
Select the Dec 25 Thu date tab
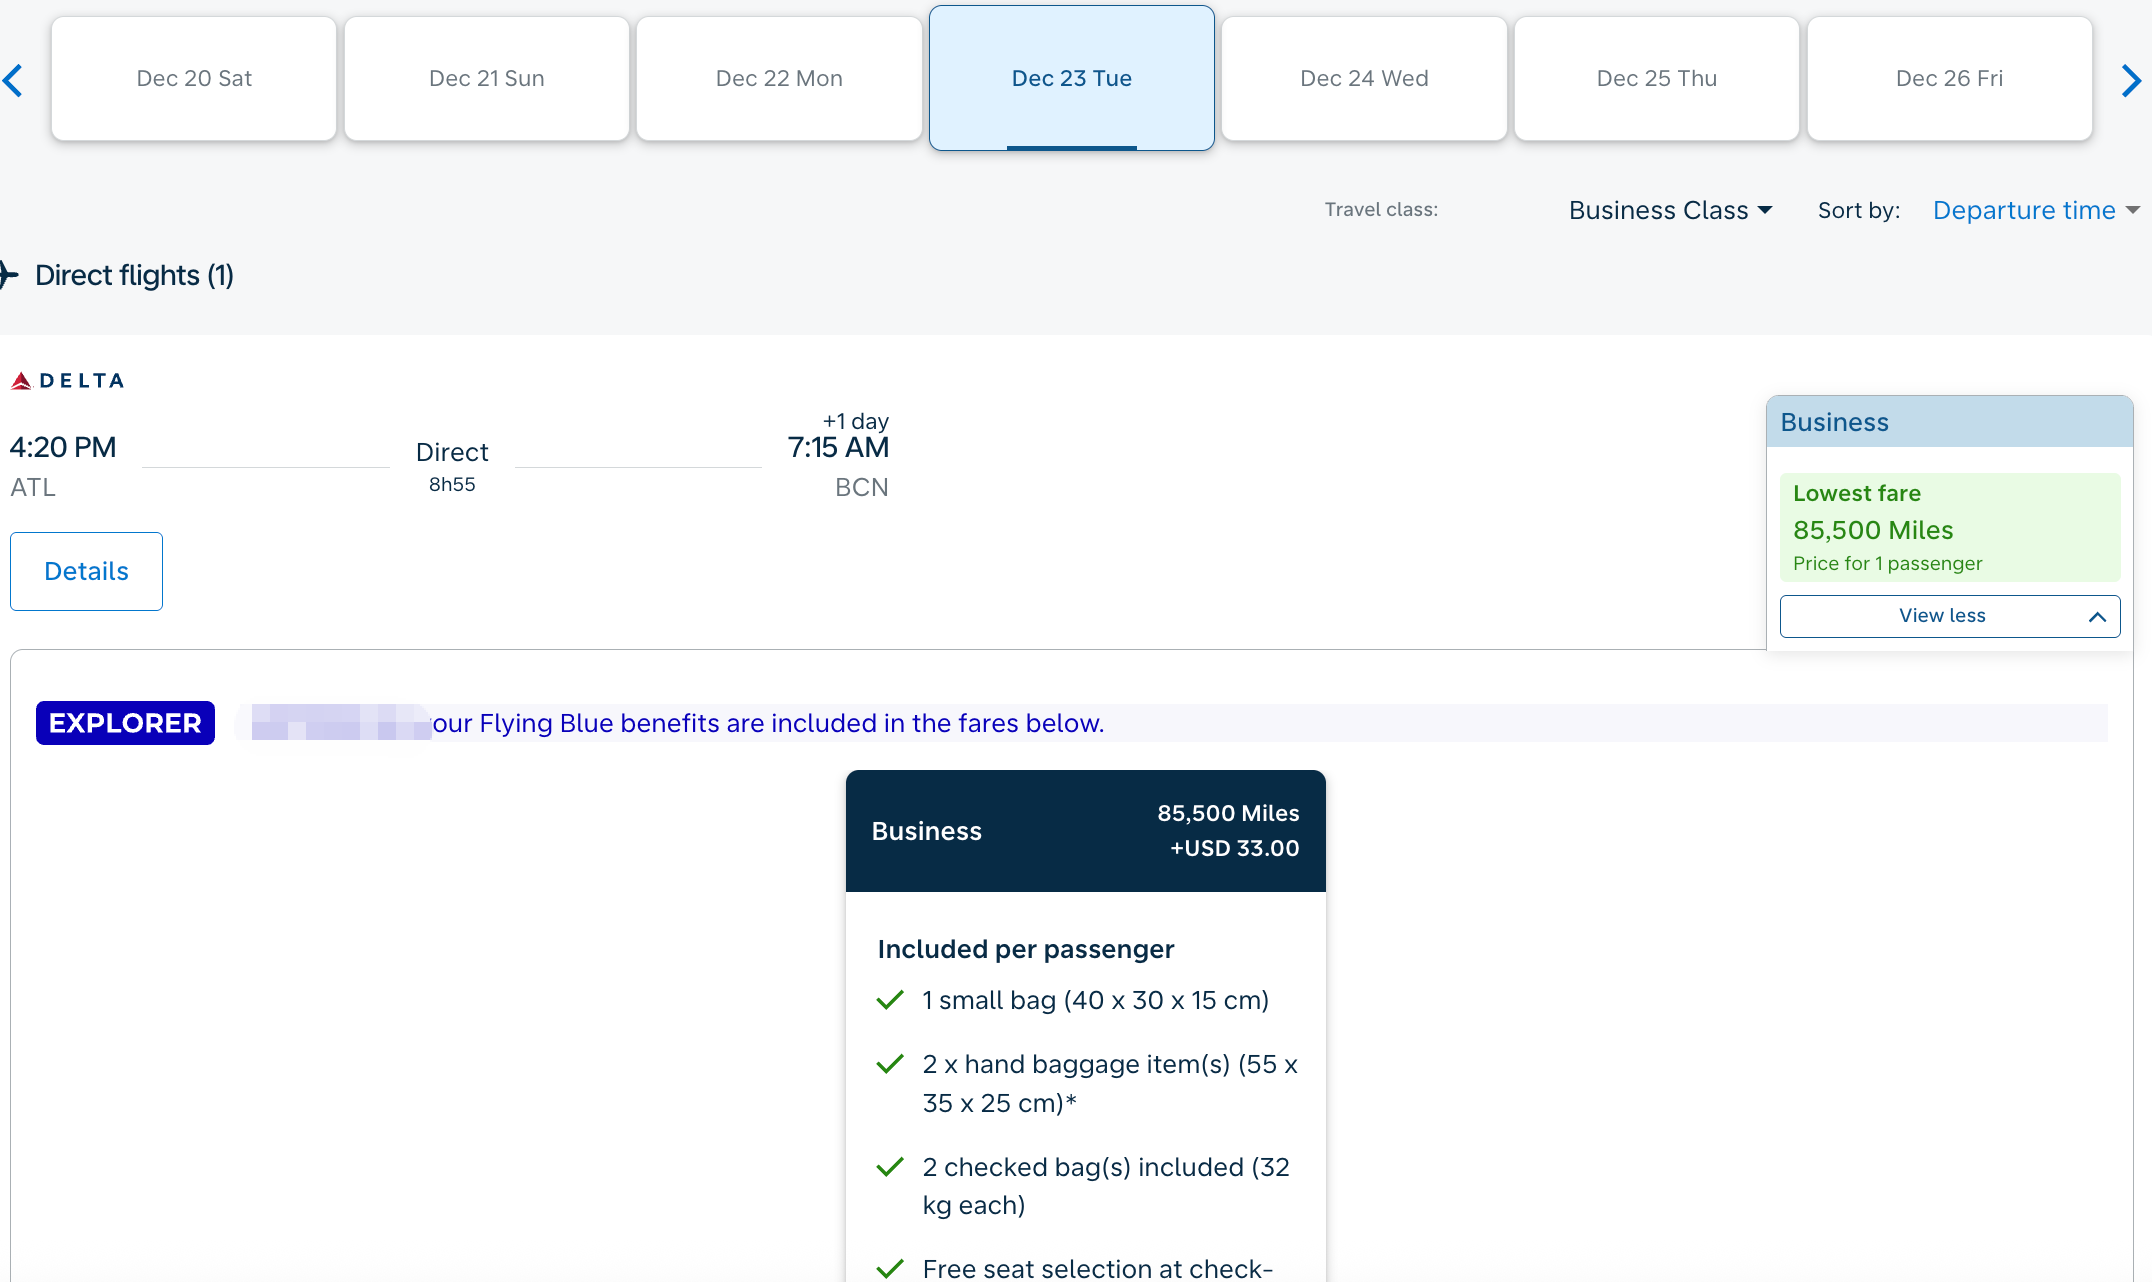(x=1657, y=78)
